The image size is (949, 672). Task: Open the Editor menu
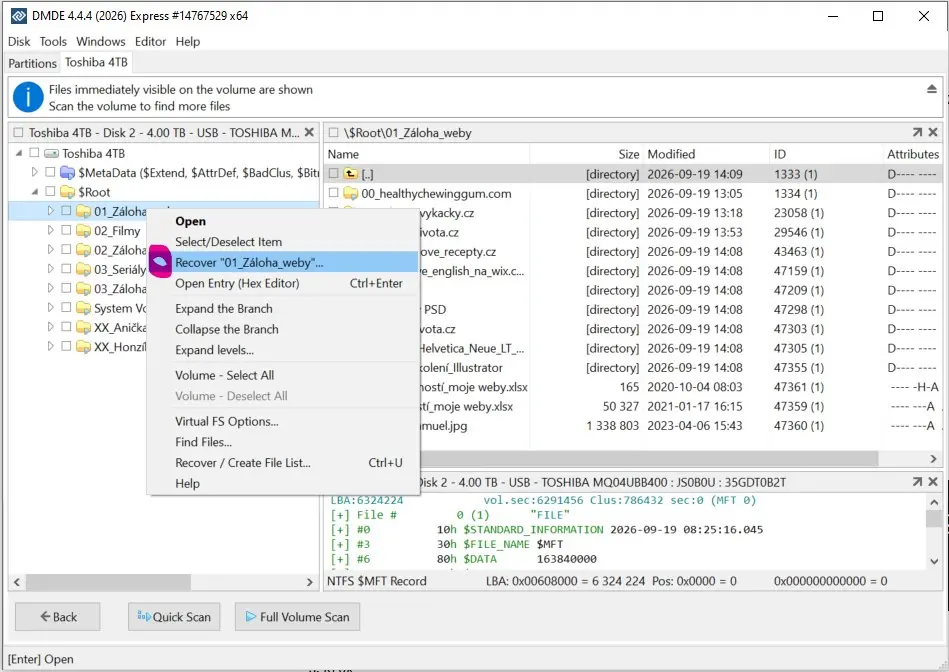(150, 41)
